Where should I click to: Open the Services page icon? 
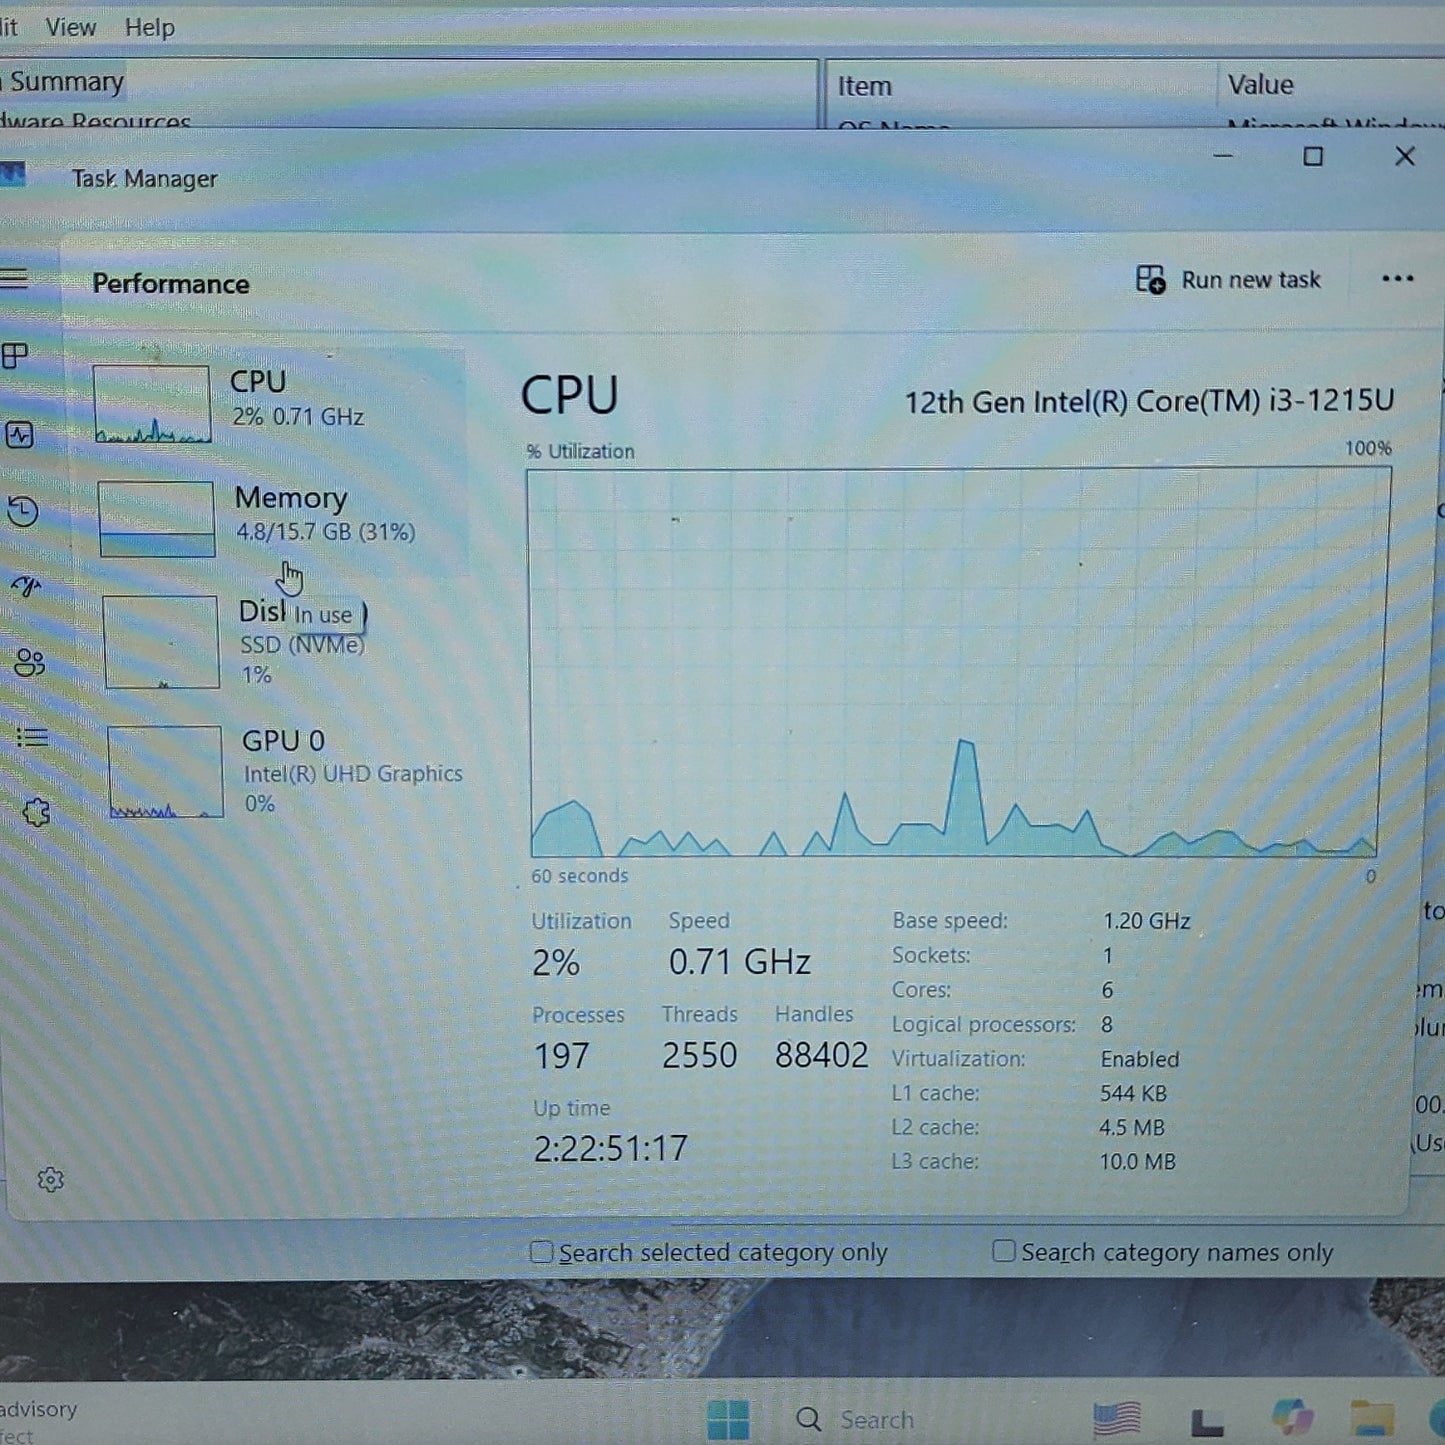click(x=36, y=812)
